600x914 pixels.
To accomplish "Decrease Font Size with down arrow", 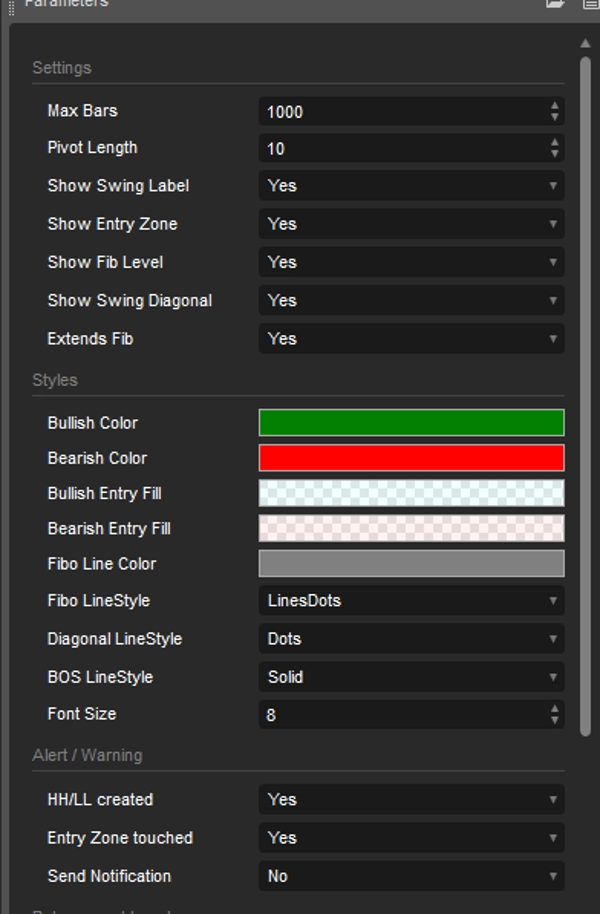I will pos(555,721).
